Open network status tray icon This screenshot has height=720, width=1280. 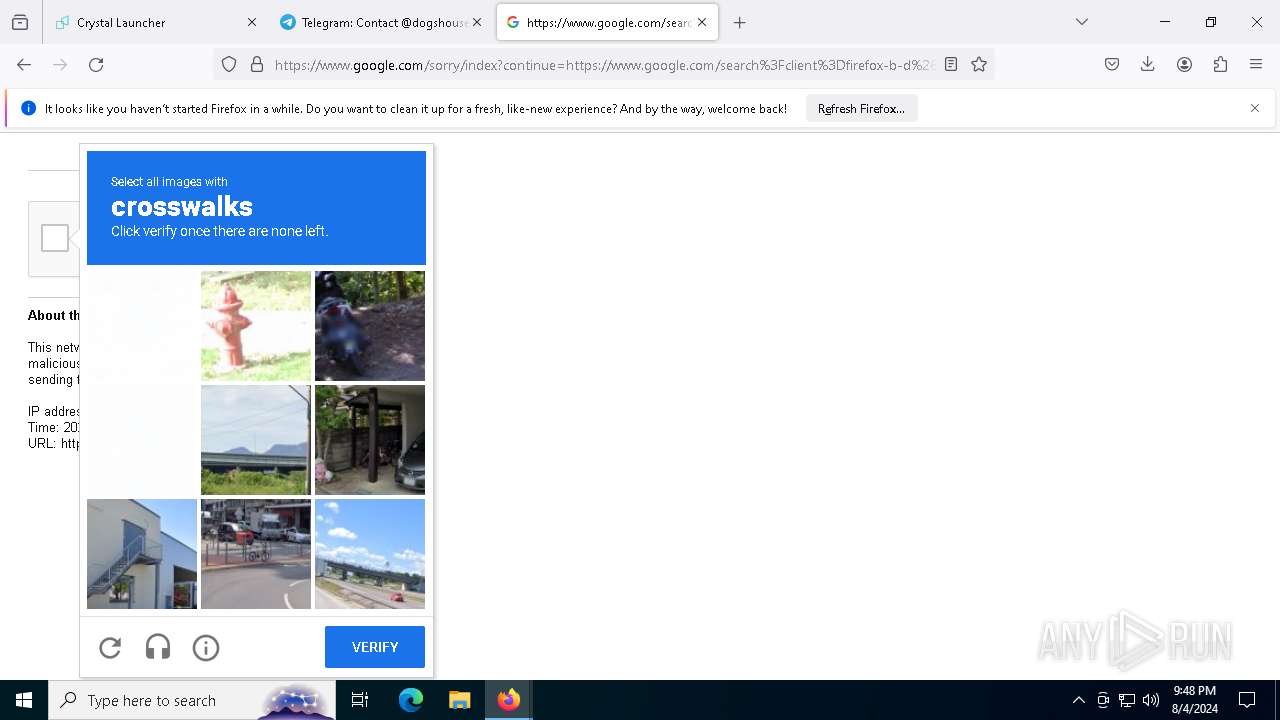[1127, 700]
